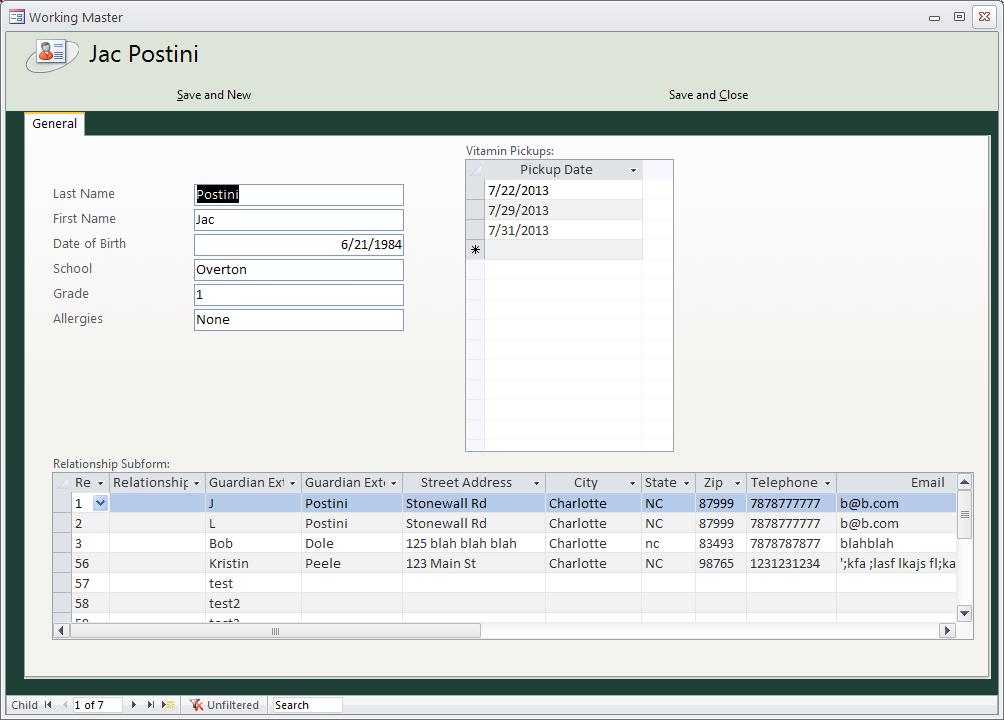Open the combo box in first relationship row
The width and height of the screenshot is (1004, 720).
[100, 504]
